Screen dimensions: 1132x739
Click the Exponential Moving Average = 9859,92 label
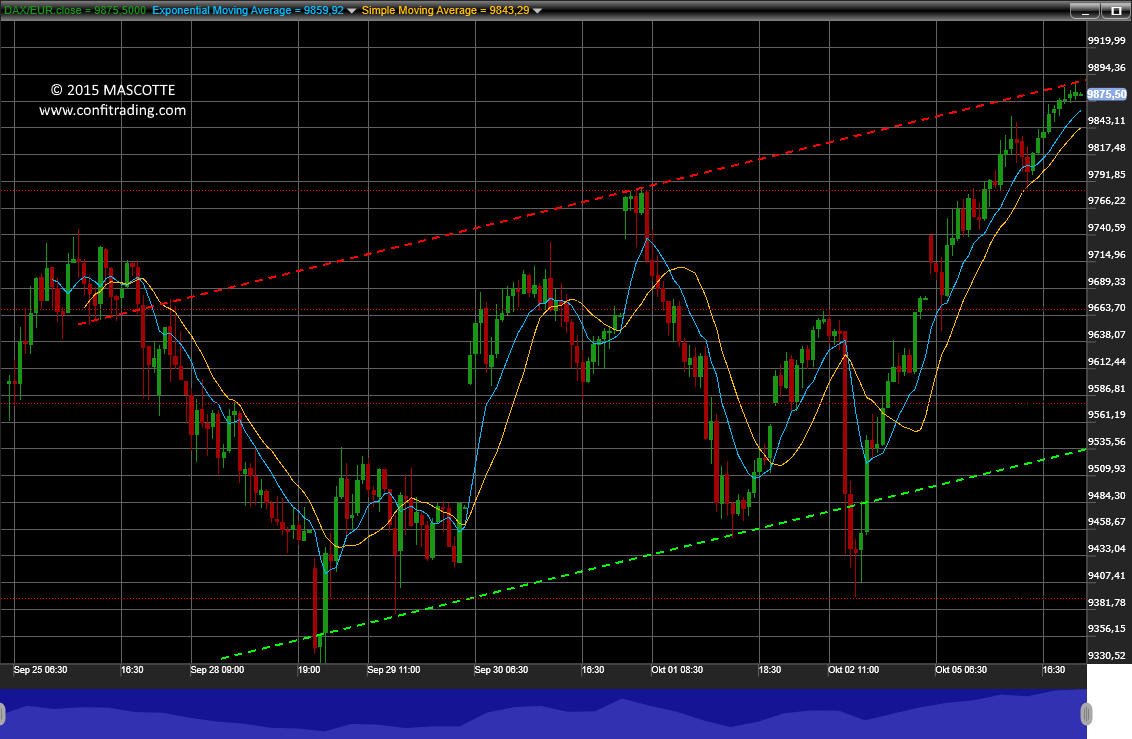click(248, 10)
